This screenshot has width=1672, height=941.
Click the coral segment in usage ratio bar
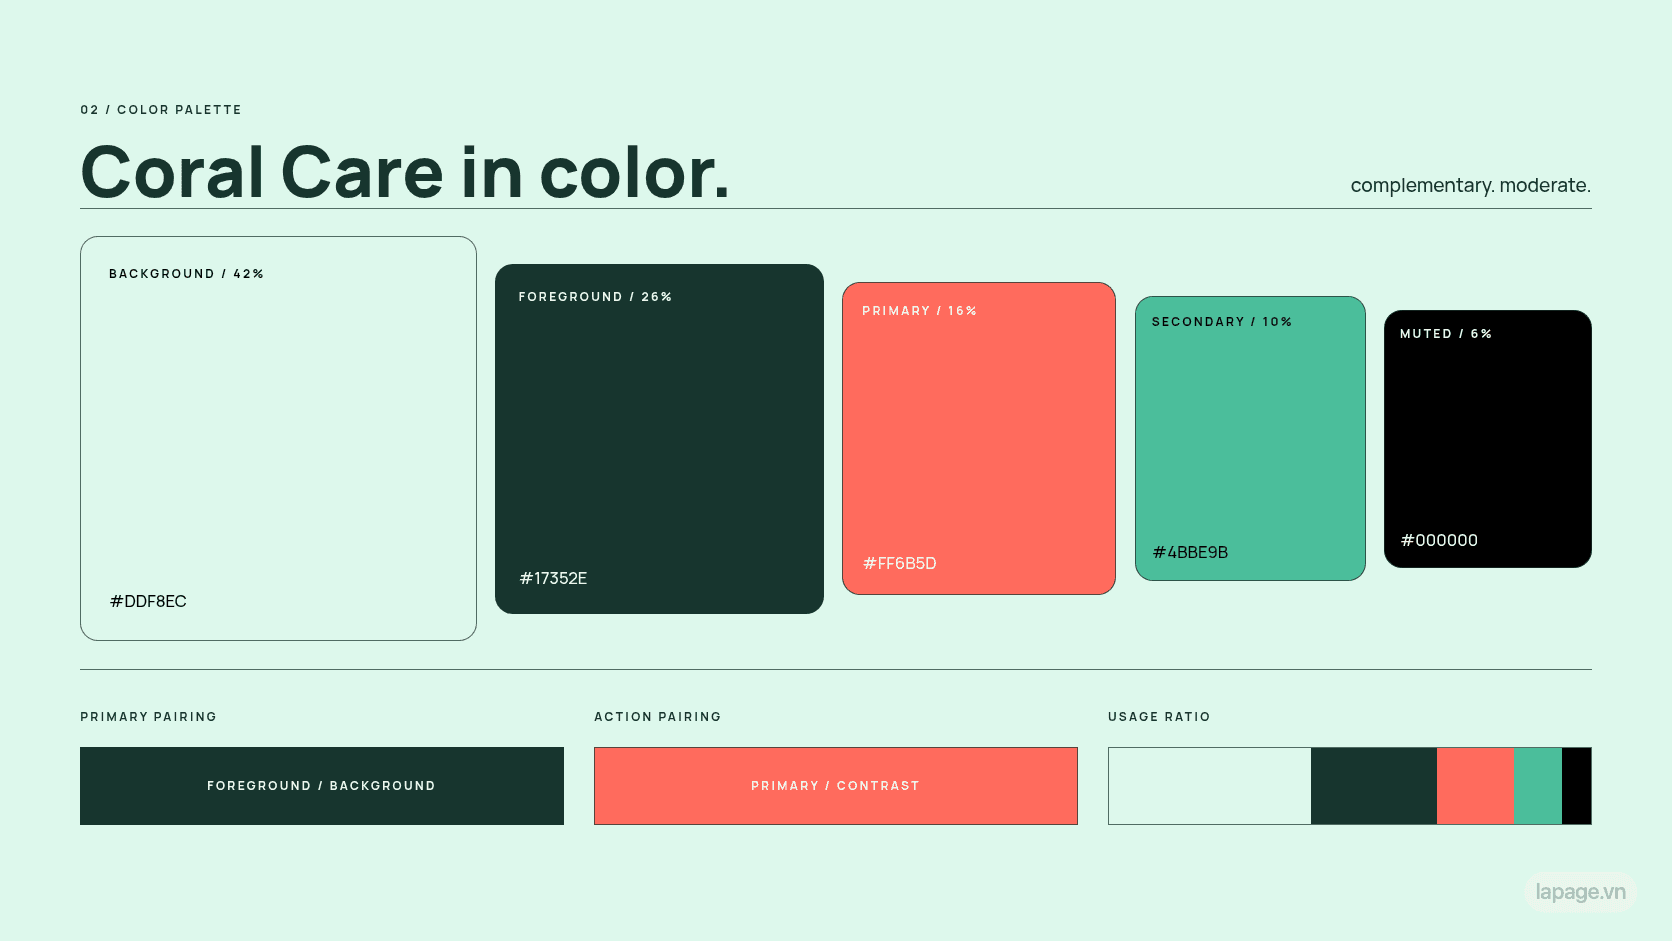(1475, 786)
